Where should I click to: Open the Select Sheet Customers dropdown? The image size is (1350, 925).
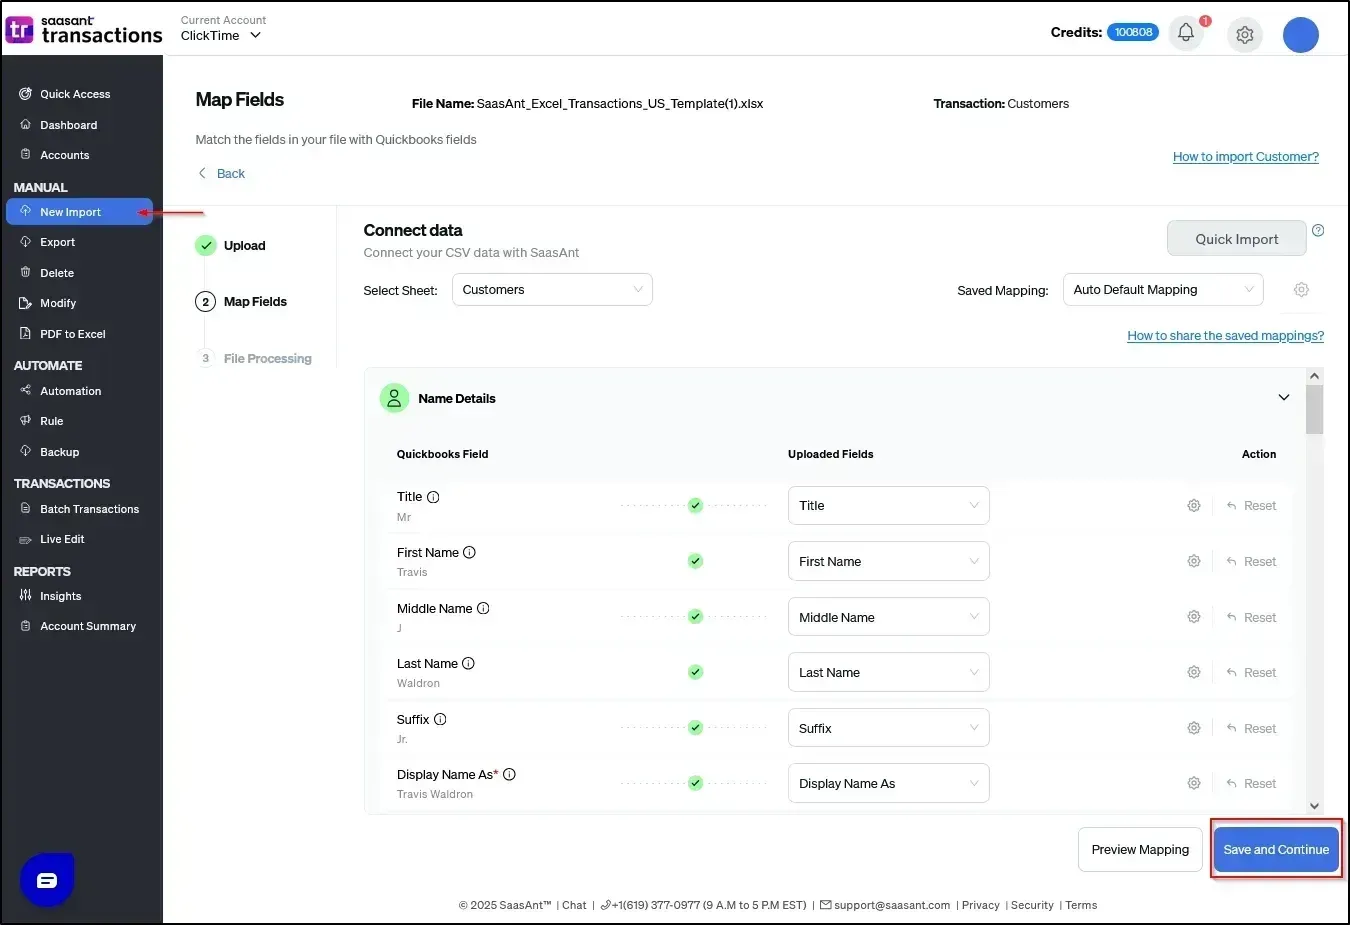(x=552, y=290)
